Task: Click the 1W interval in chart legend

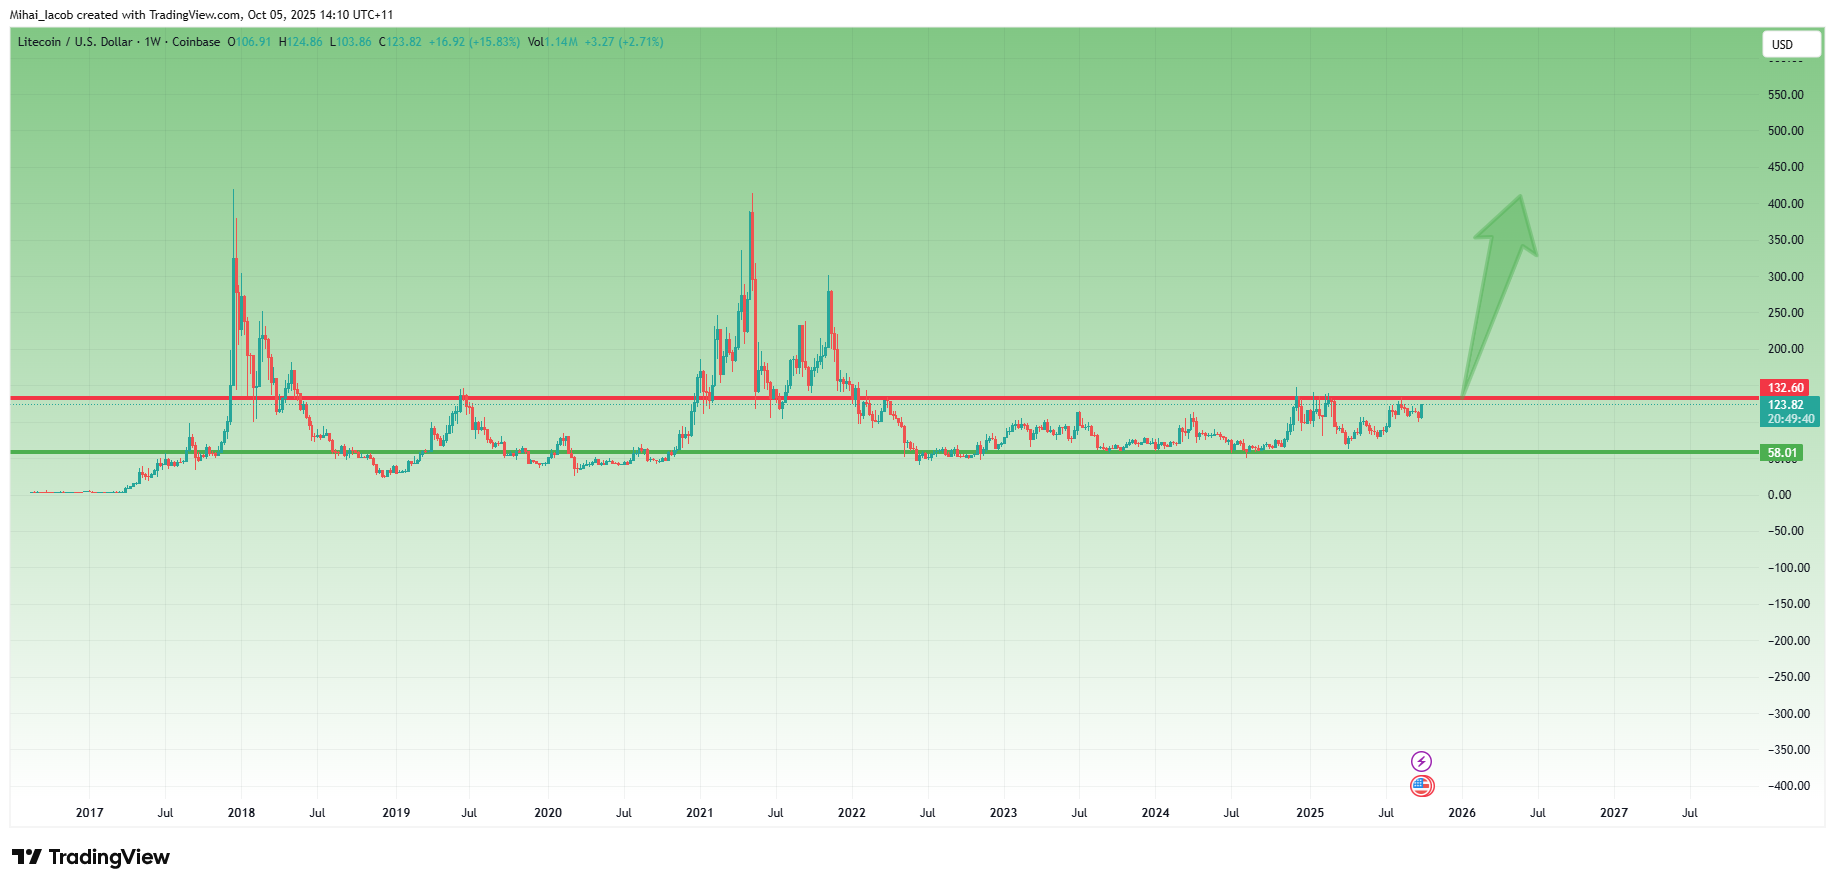Action: (x=152, y=42)
